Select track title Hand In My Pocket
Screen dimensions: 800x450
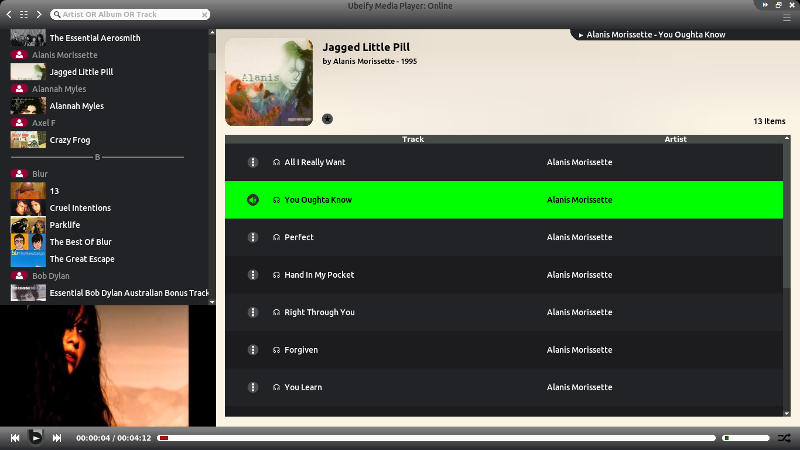point(319,275)
